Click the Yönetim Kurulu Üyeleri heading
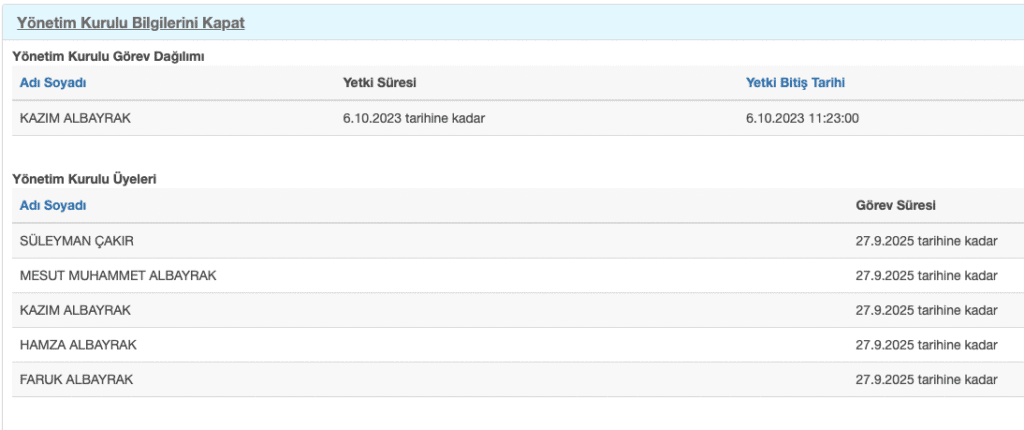Screen dimensions: 1024x430 (x=84, y=178)
